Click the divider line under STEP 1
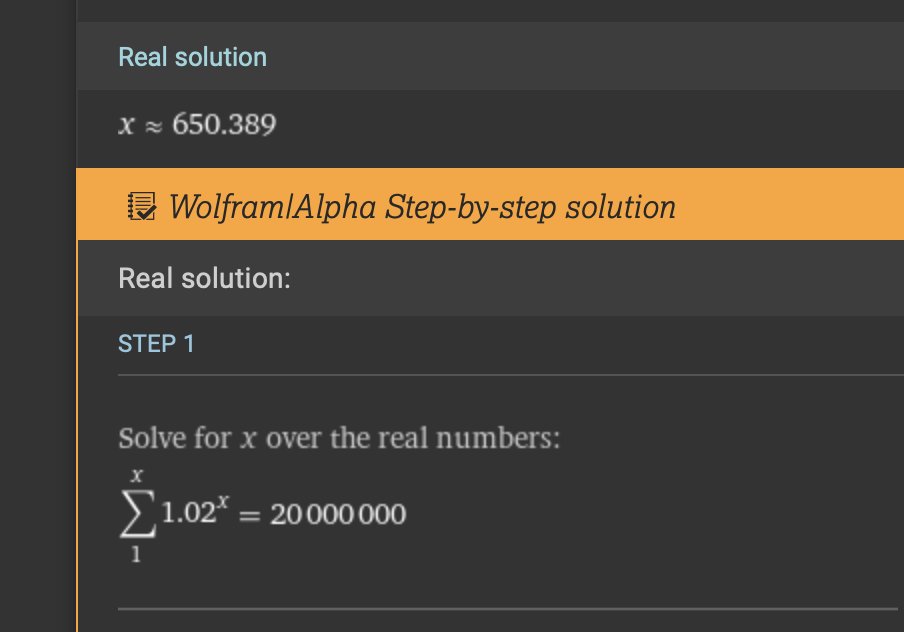This screenshot has height=632, width=904. click(511, 375)
